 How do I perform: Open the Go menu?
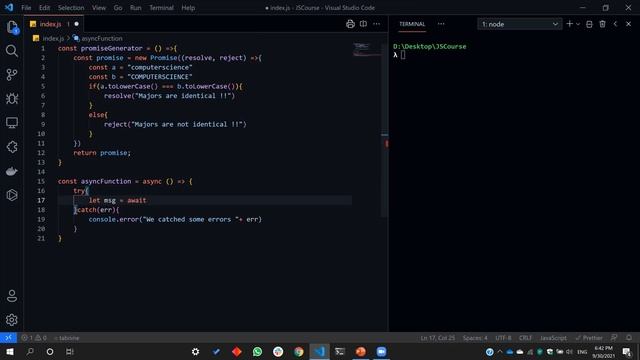[118, 8]
